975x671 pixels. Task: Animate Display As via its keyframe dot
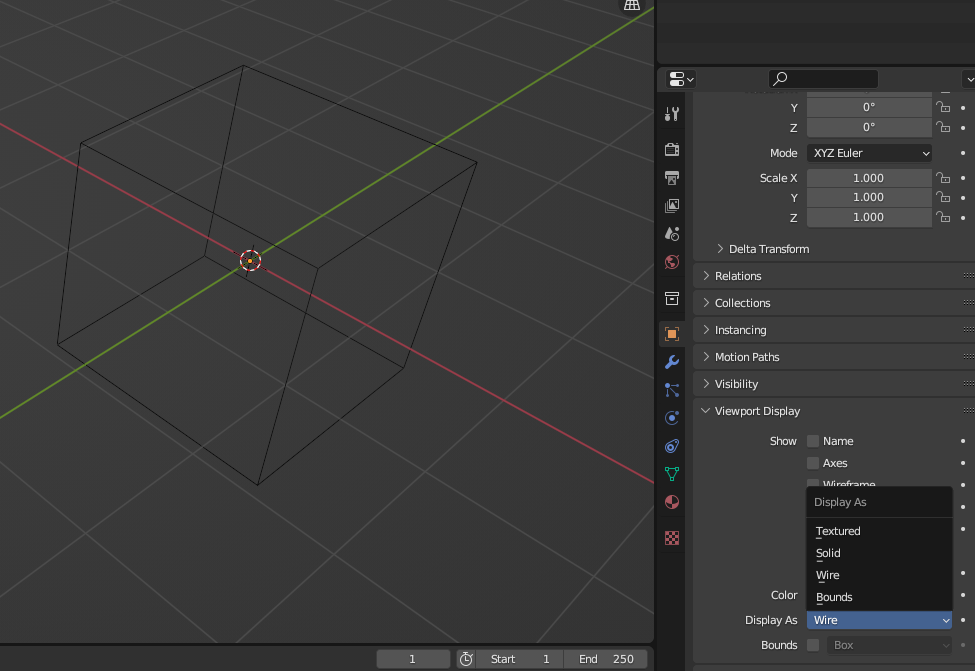(963, 620)
